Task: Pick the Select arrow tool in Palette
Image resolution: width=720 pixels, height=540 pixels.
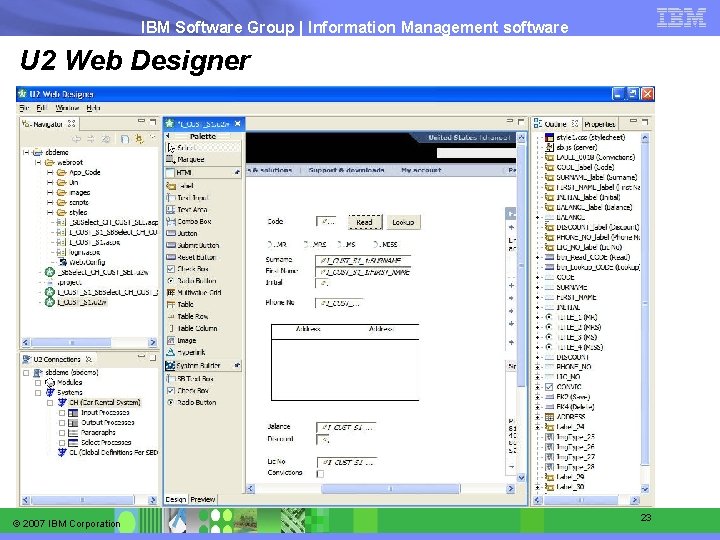Action: coord(170,148)
